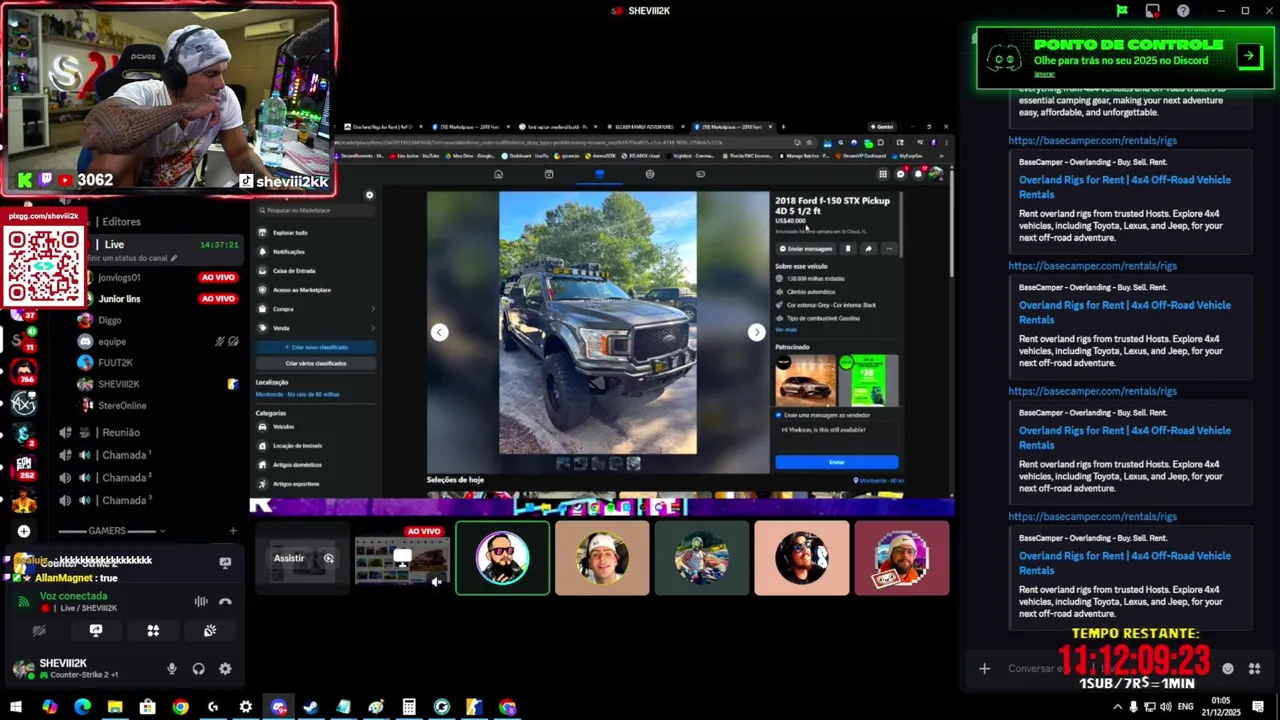Open Explorar tudo in Marketplace sidebar
The image size is (1280, 720).
(x=316, y=232)
